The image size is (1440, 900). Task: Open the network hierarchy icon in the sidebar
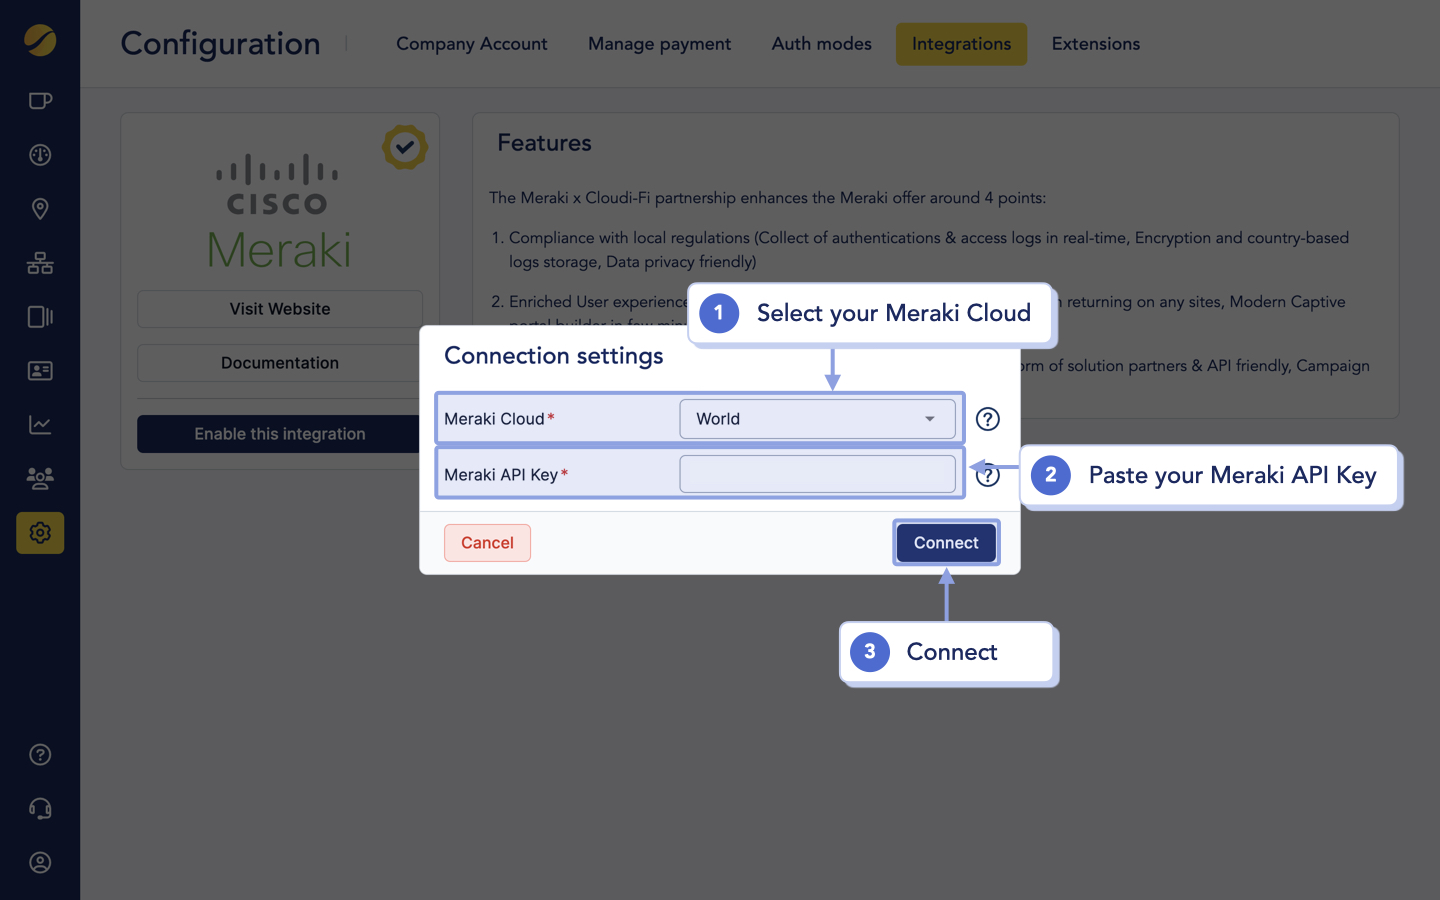(x=40, y=262)
